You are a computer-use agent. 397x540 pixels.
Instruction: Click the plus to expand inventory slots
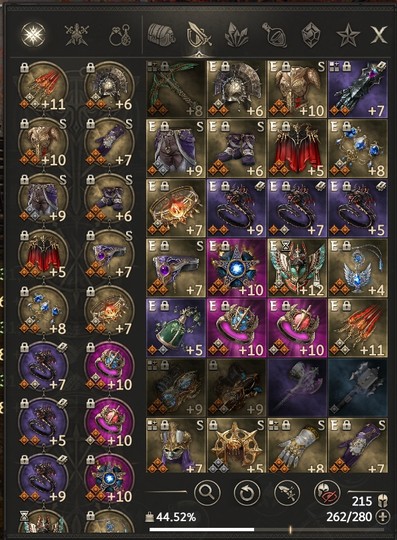(384, 517)
